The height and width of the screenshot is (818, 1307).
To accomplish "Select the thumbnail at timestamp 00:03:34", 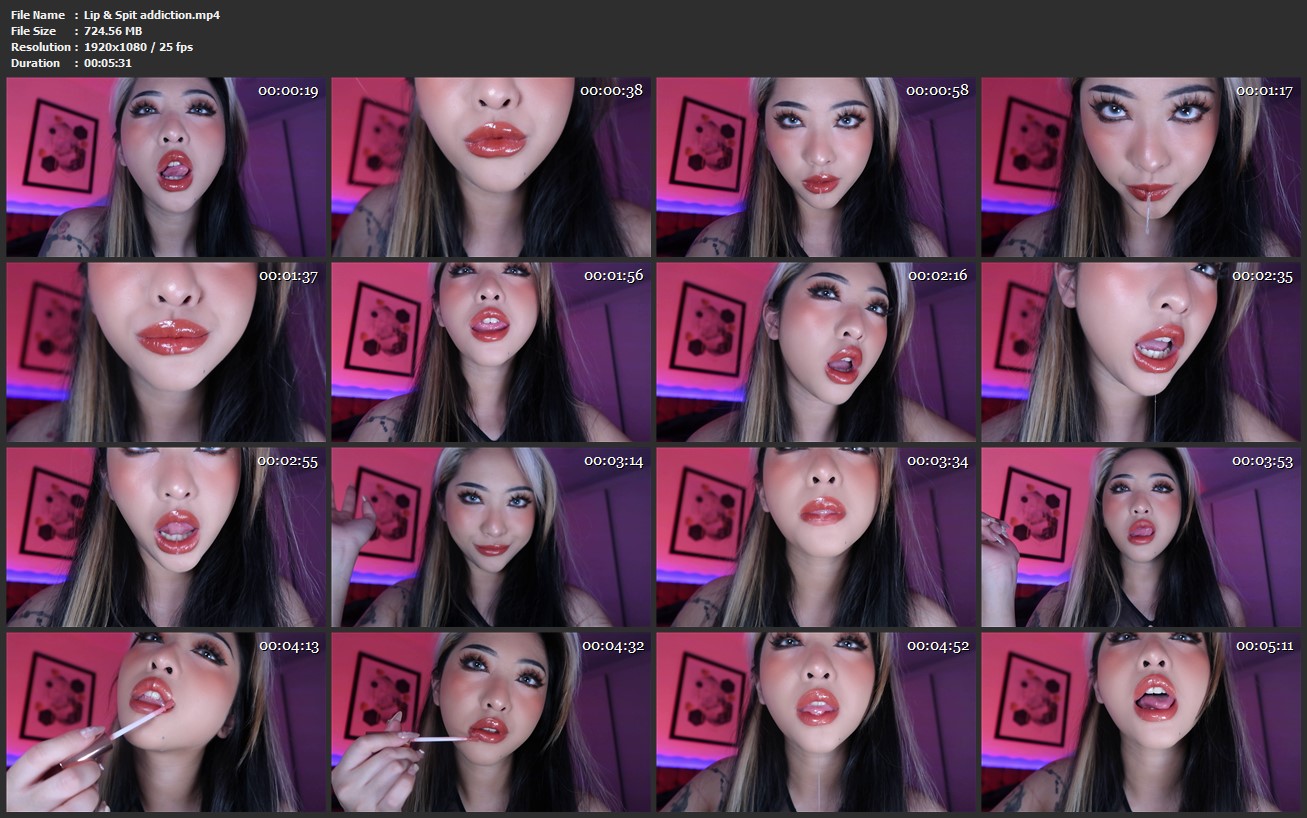I will click(816, 537).
